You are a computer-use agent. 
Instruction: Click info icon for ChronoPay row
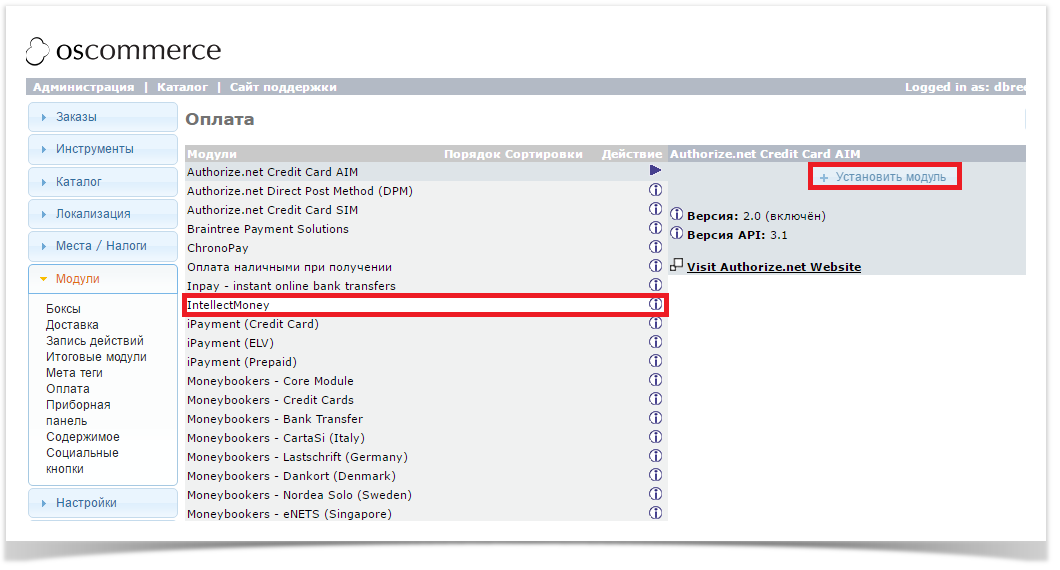point(656,247)
